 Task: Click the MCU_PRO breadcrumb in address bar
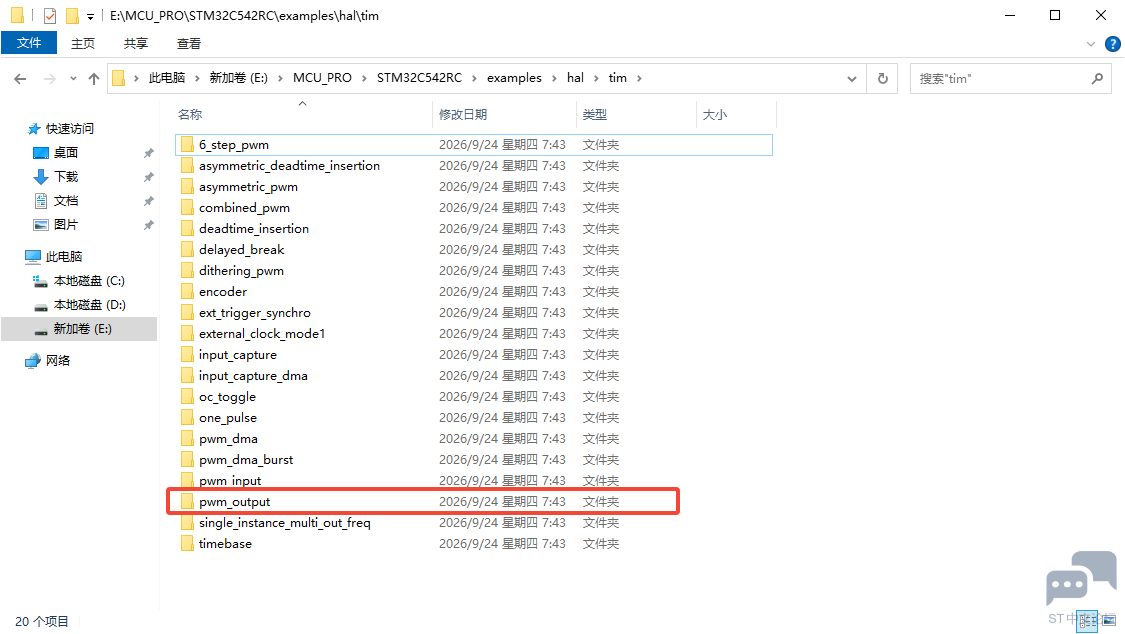tap(322, 78)
